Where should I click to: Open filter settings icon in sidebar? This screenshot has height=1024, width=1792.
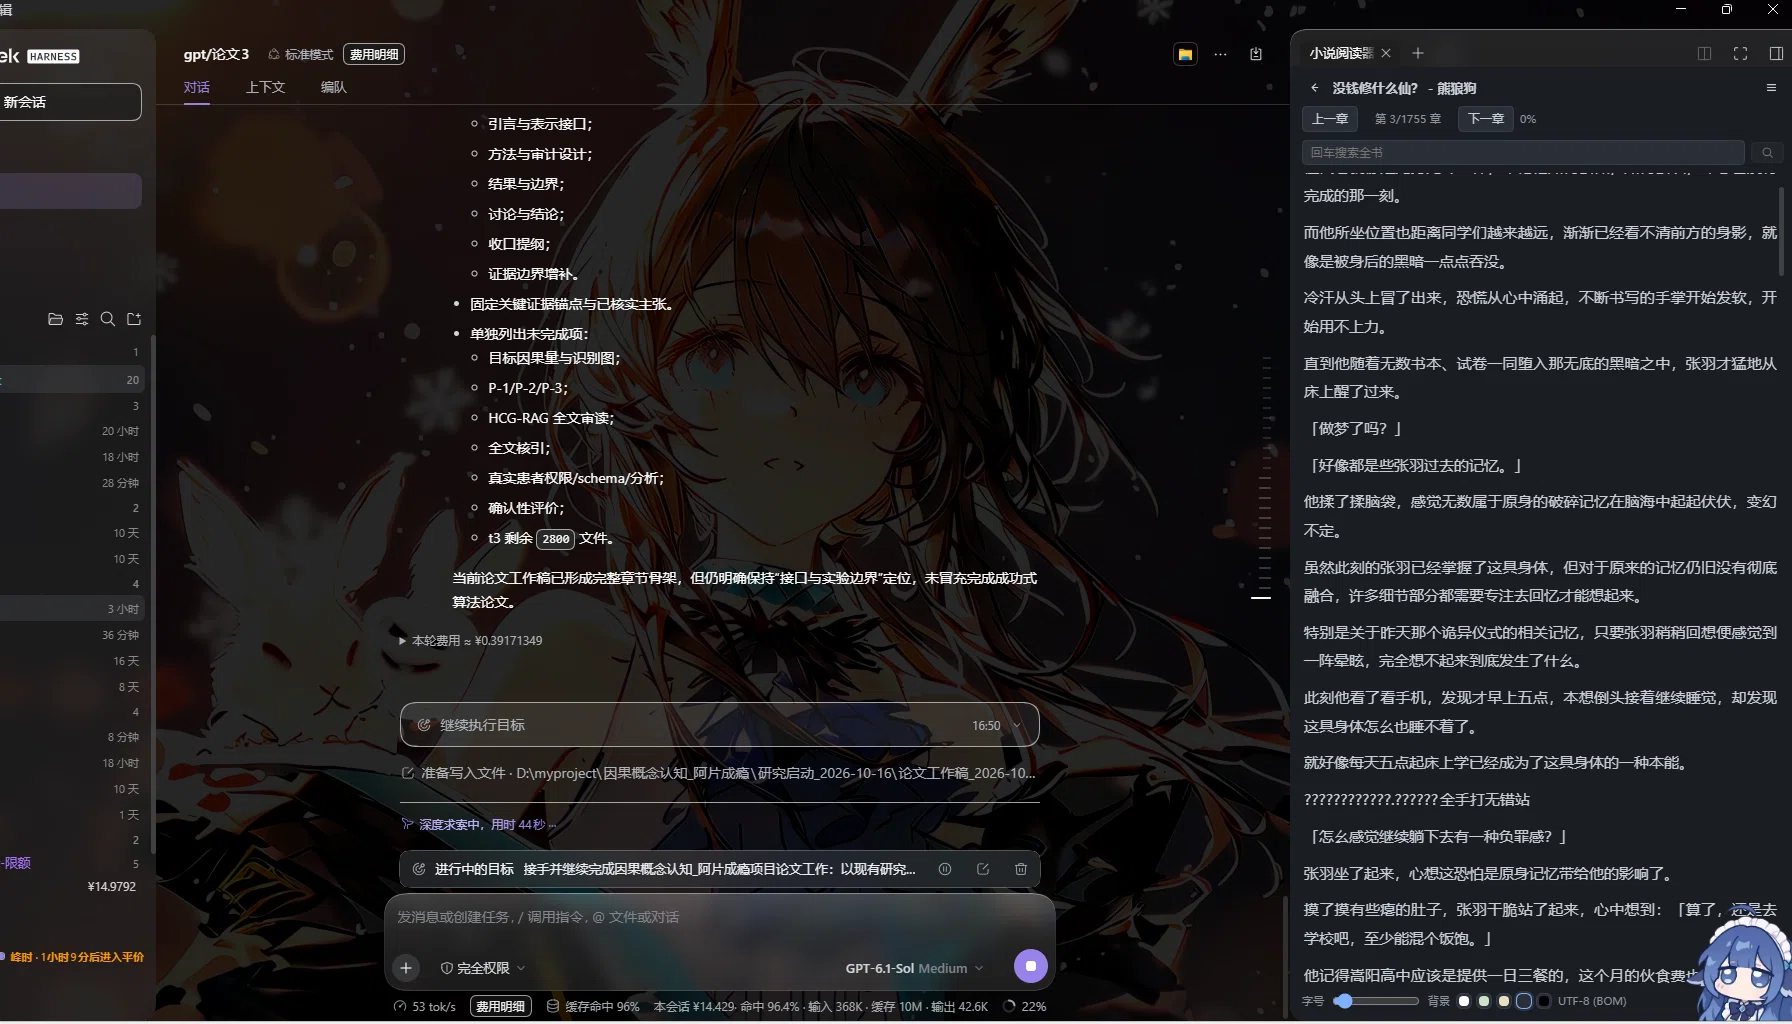pos(82,319)
